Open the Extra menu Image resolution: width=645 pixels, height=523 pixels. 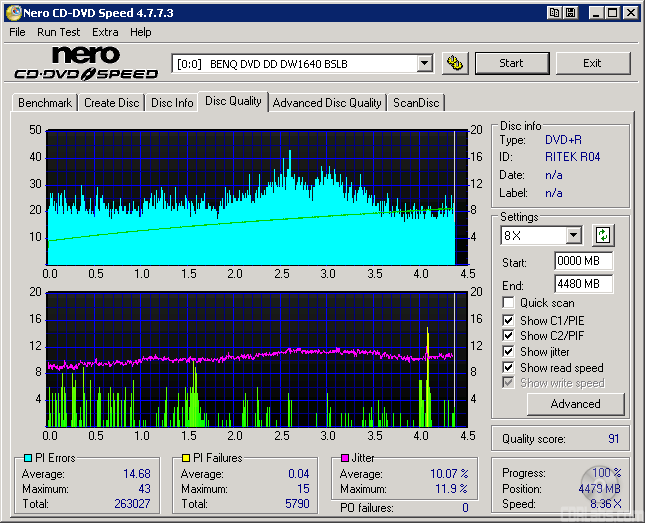click(105, 32)
